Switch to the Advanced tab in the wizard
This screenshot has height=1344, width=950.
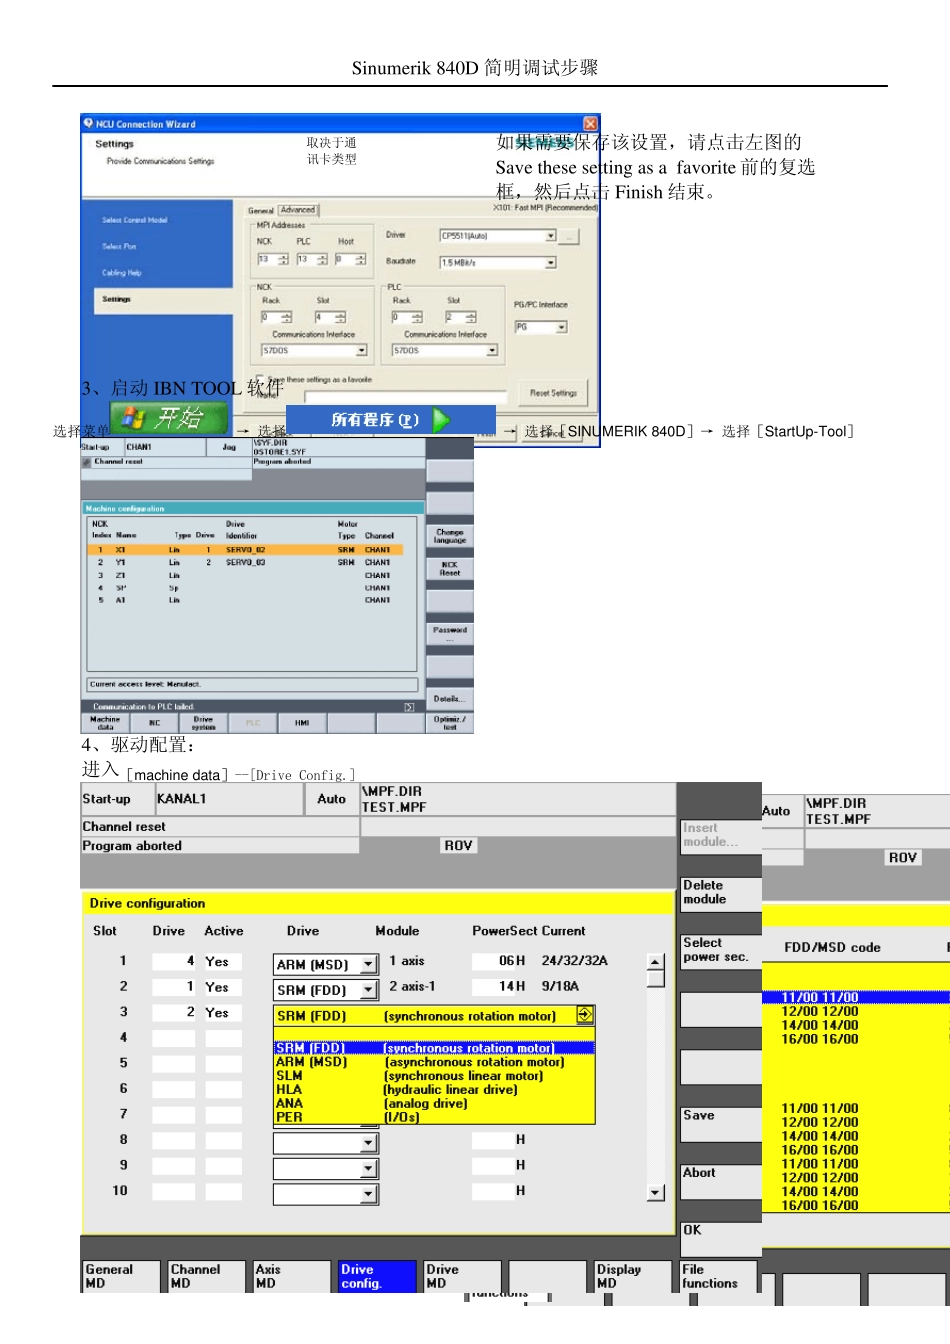(298, 210)
